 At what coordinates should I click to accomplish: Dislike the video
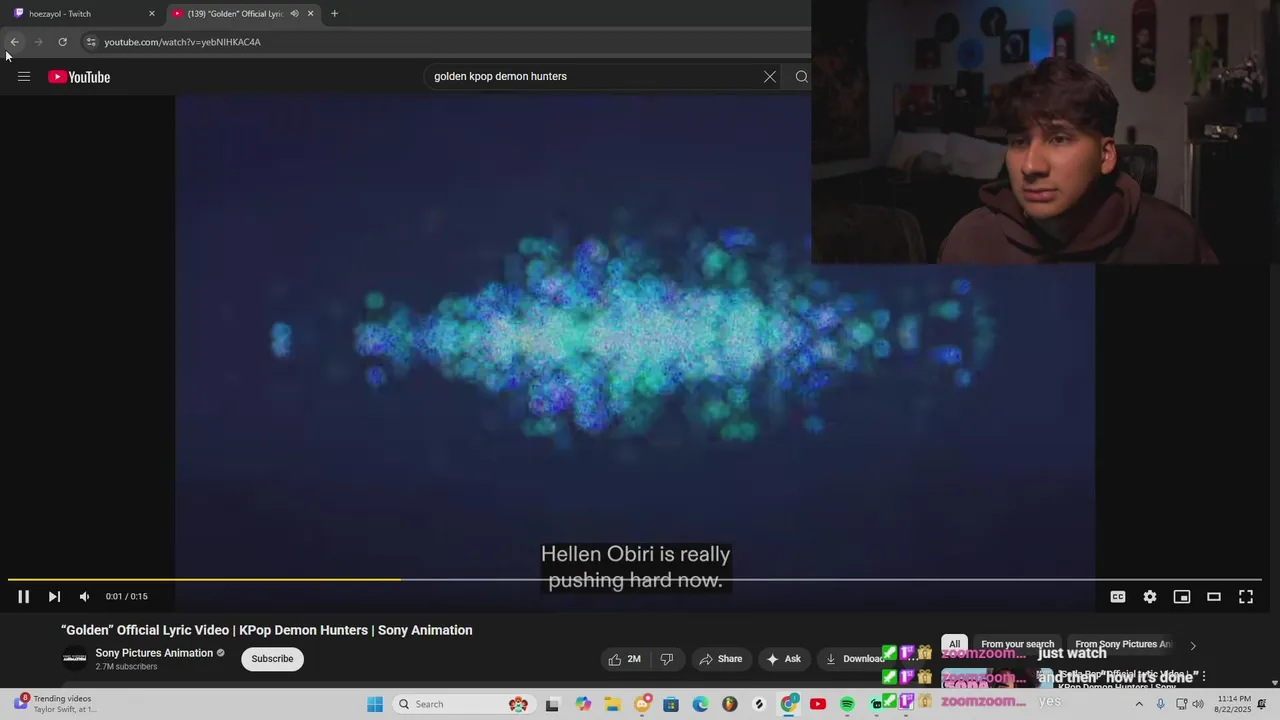[667, 659]
